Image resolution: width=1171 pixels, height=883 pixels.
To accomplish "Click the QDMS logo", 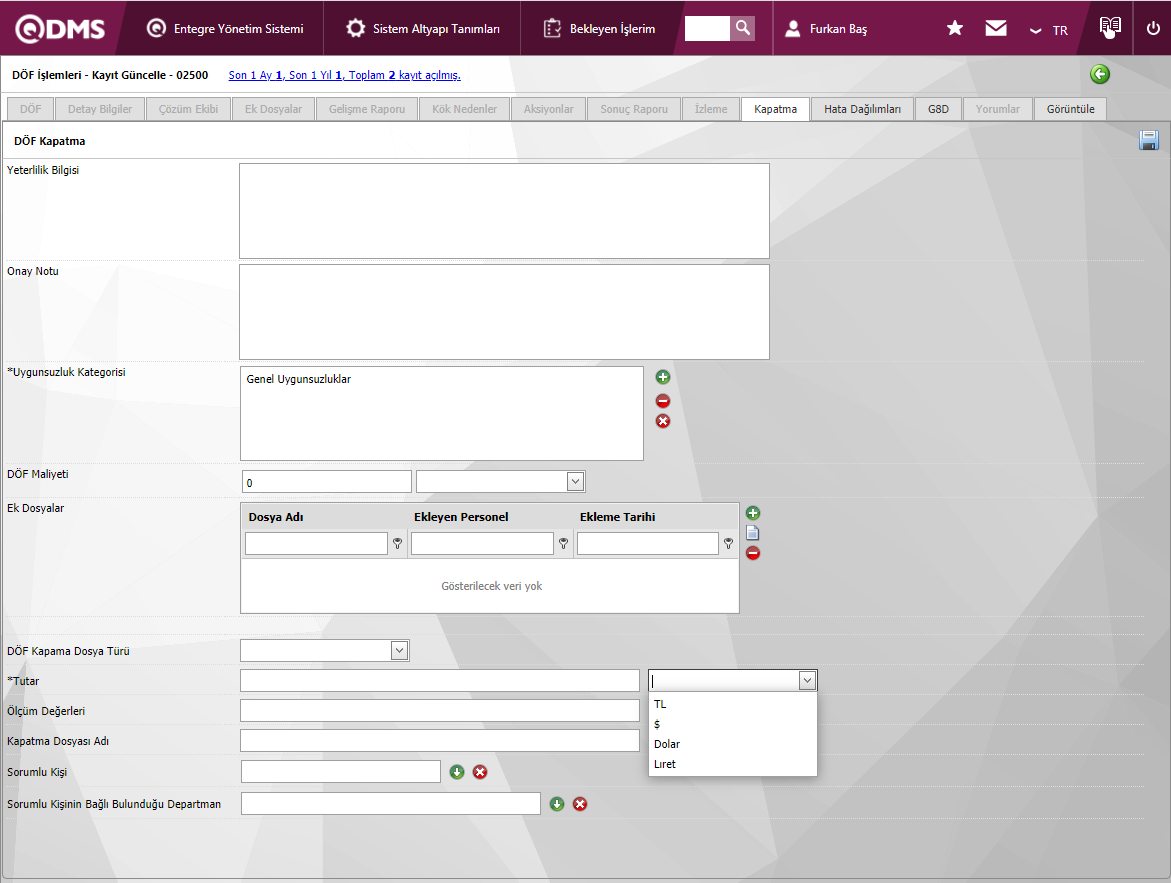I will pos(60,28).
